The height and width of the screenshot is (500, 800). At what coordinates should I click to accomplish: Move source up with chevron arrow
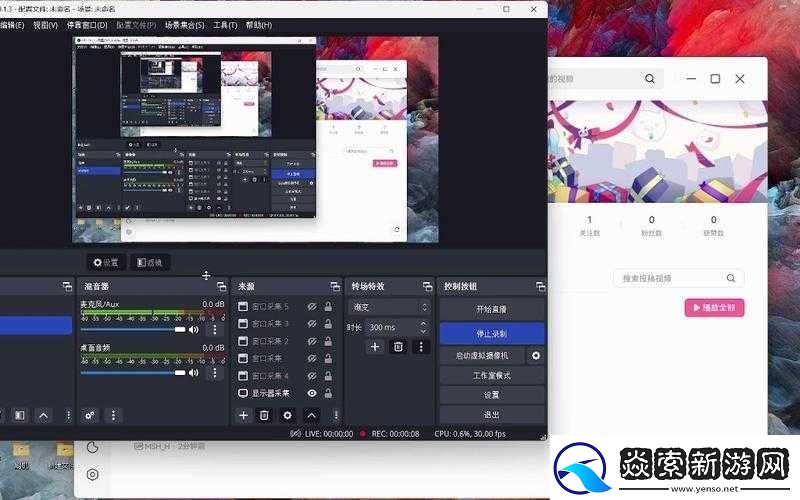coord(311,415)
